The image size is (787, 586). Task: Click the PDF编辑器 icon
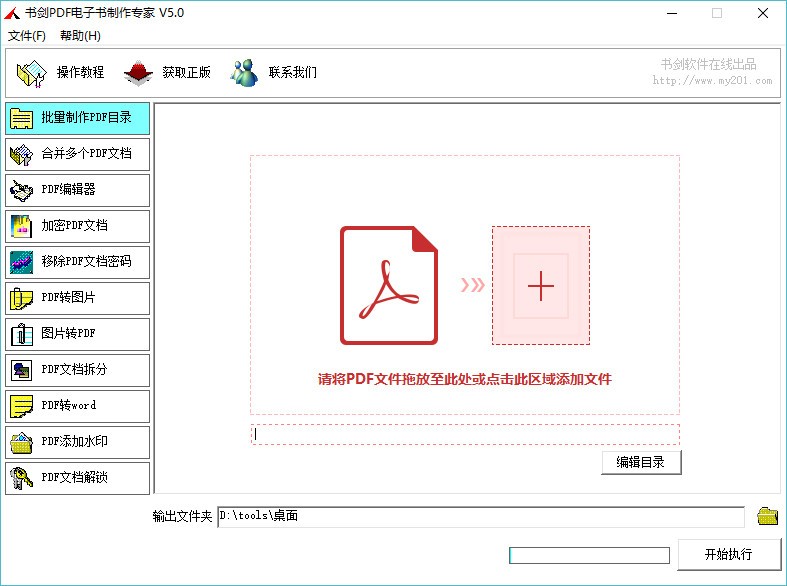click(22, 191)
